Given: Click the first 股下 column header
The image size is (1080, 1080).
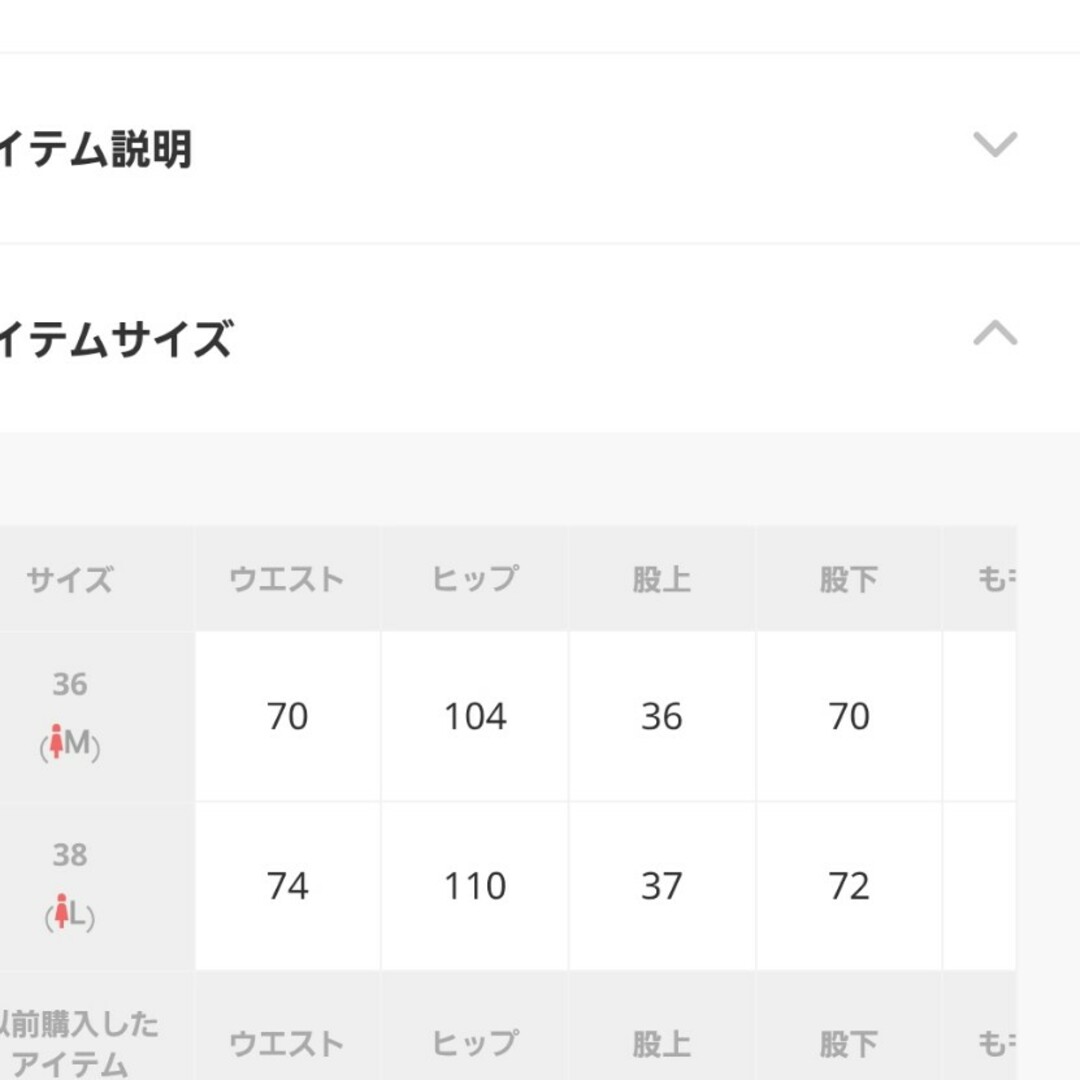Looking at the screenshot, I should [849, 579].
